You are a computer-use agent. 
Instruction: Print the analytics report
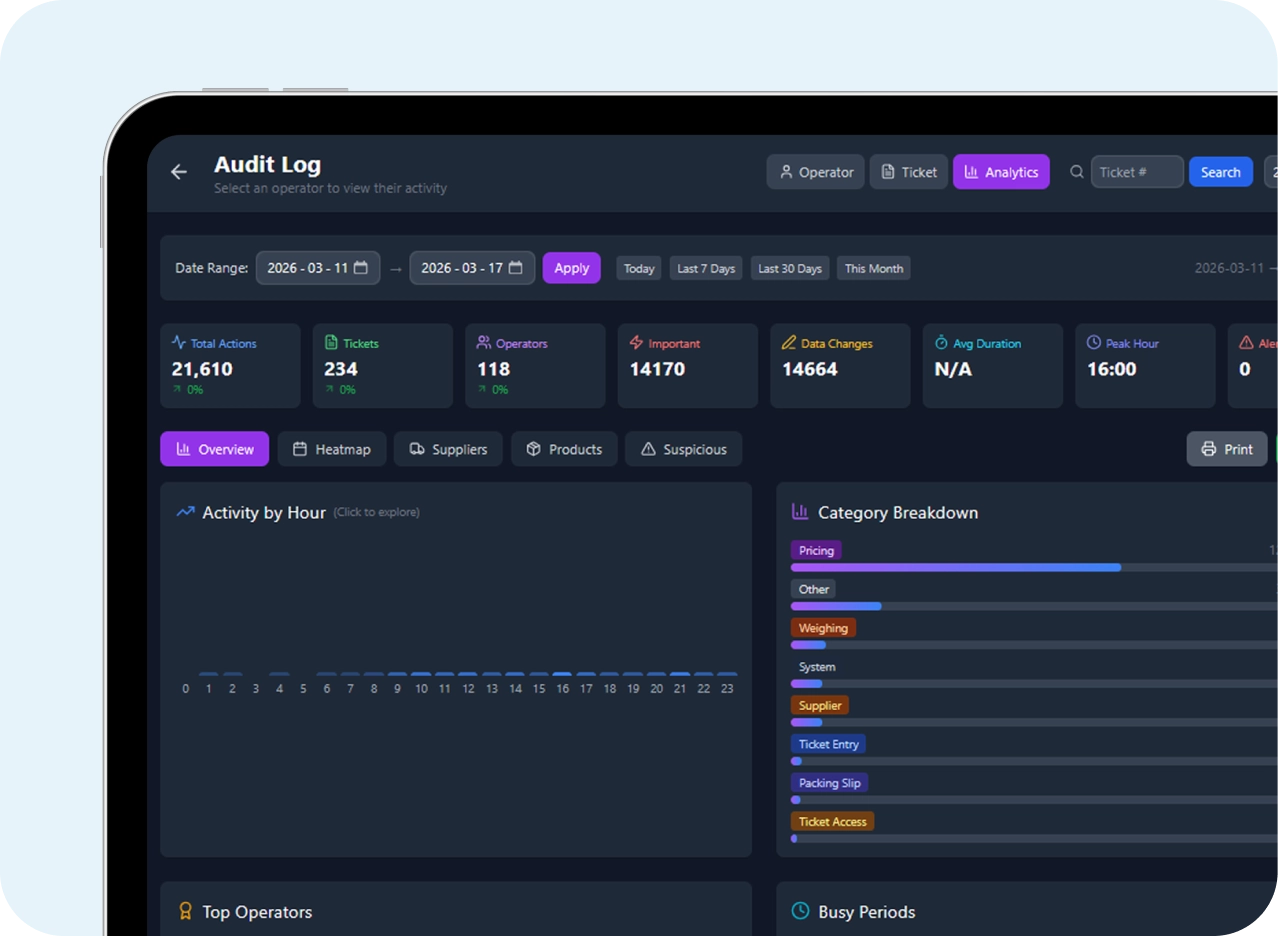1227,449
